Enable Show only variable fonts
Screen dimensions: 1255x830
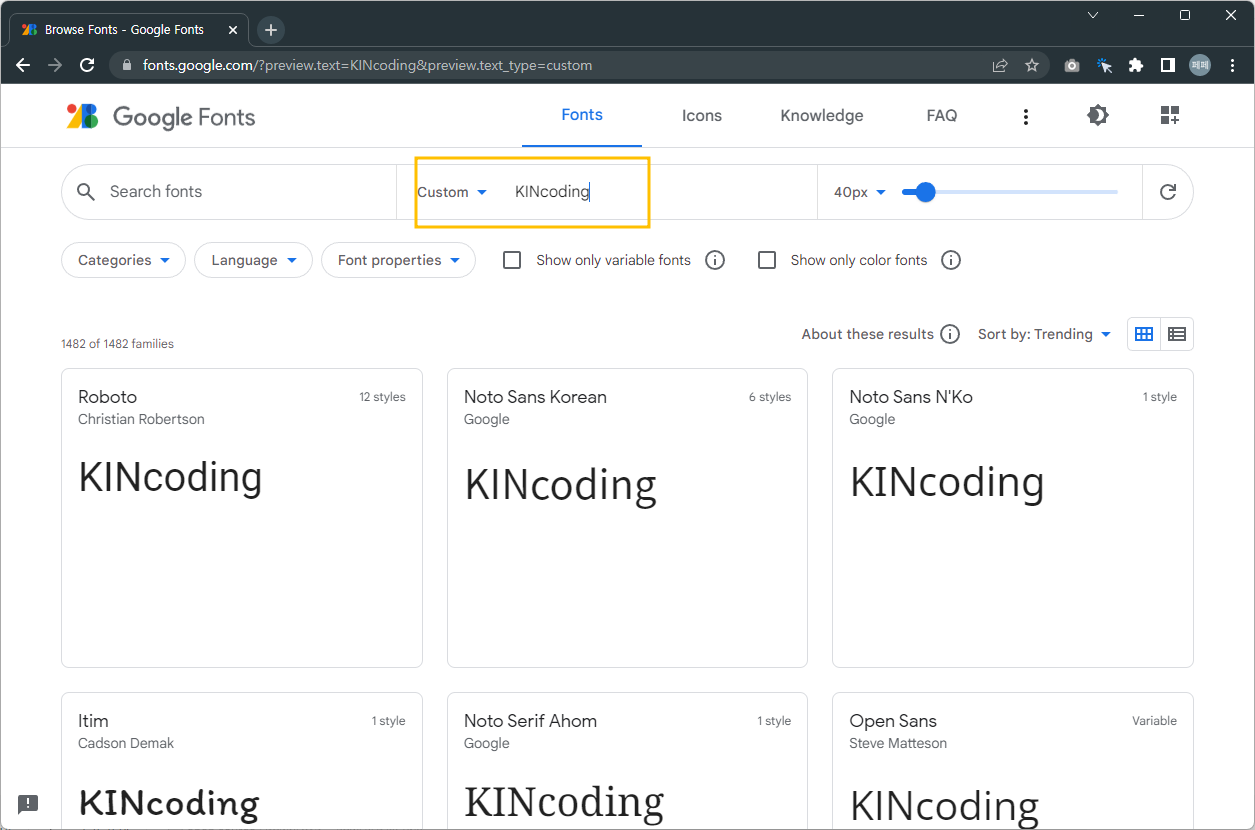(512, 260)
